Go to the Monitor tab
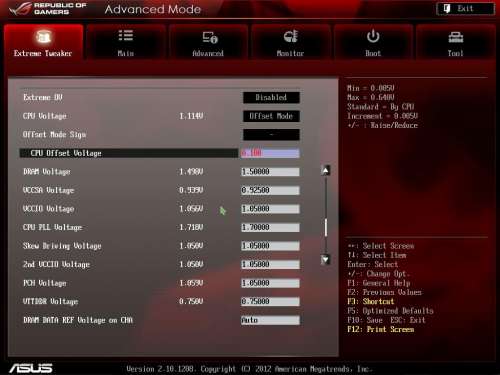The image size is (500, 375). (291, 43)
